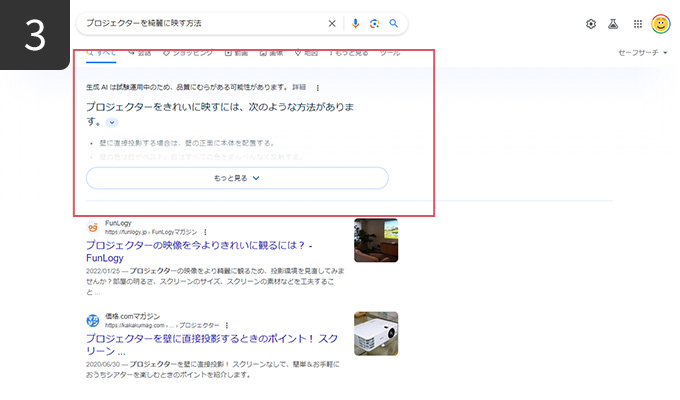Open the settings gear icon
680x400 pixels.
(591, 24)
